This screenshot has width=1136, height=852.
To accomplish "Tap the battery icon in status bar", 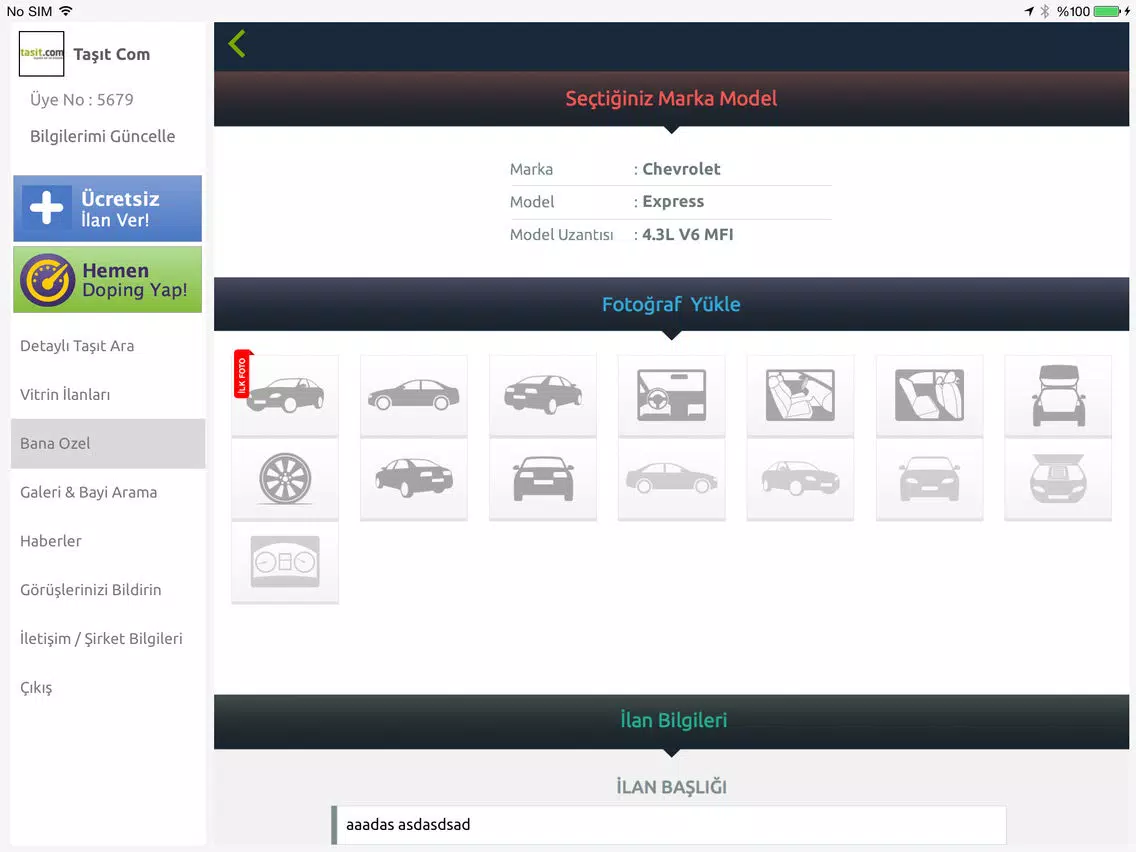I will (x=1108, y=11).
